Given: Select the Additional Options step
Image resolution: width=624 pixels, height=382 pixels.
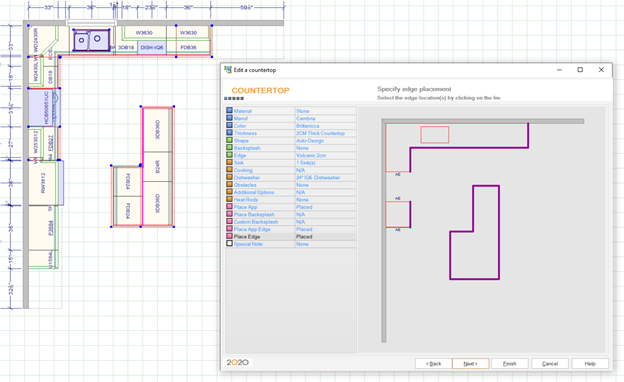Looking at the screenshot, I should 254,192.
